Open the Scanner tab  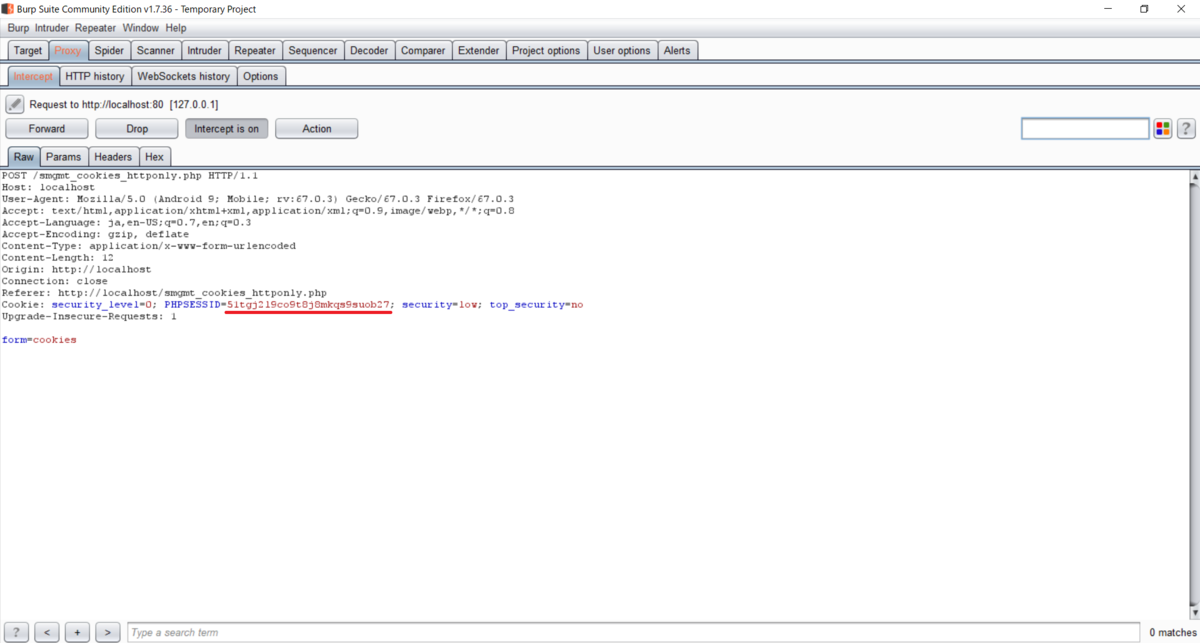pyautogui.click(x=156, y=50)
